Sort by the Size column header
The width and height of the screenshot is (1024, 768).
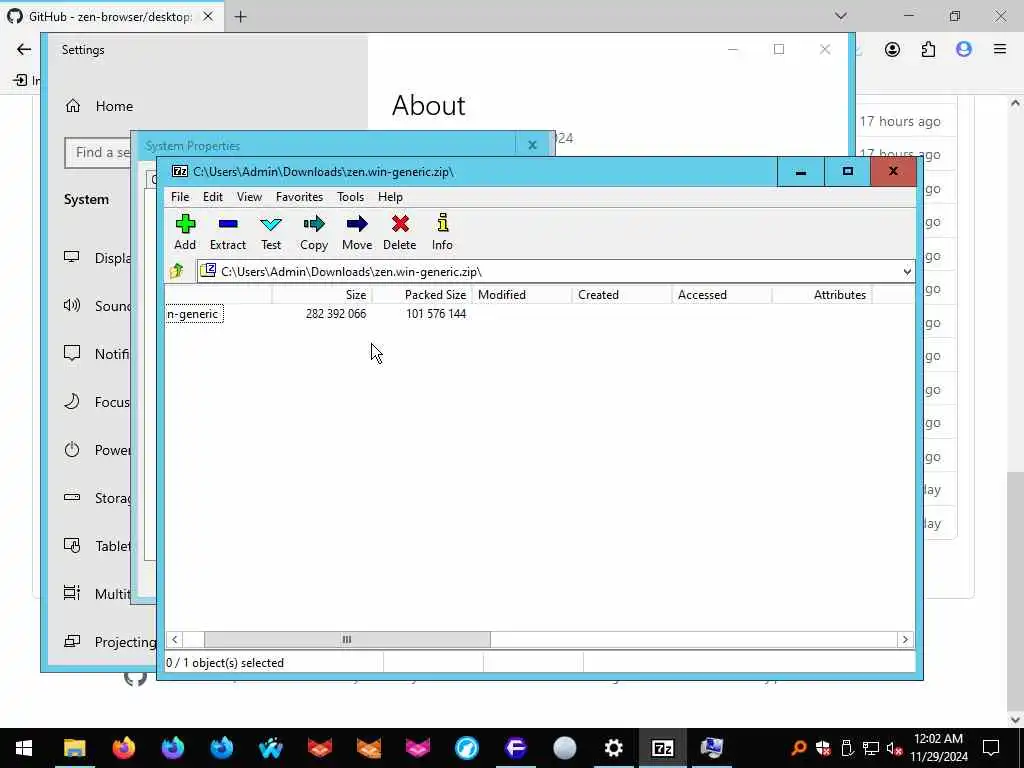click(322, 295)
